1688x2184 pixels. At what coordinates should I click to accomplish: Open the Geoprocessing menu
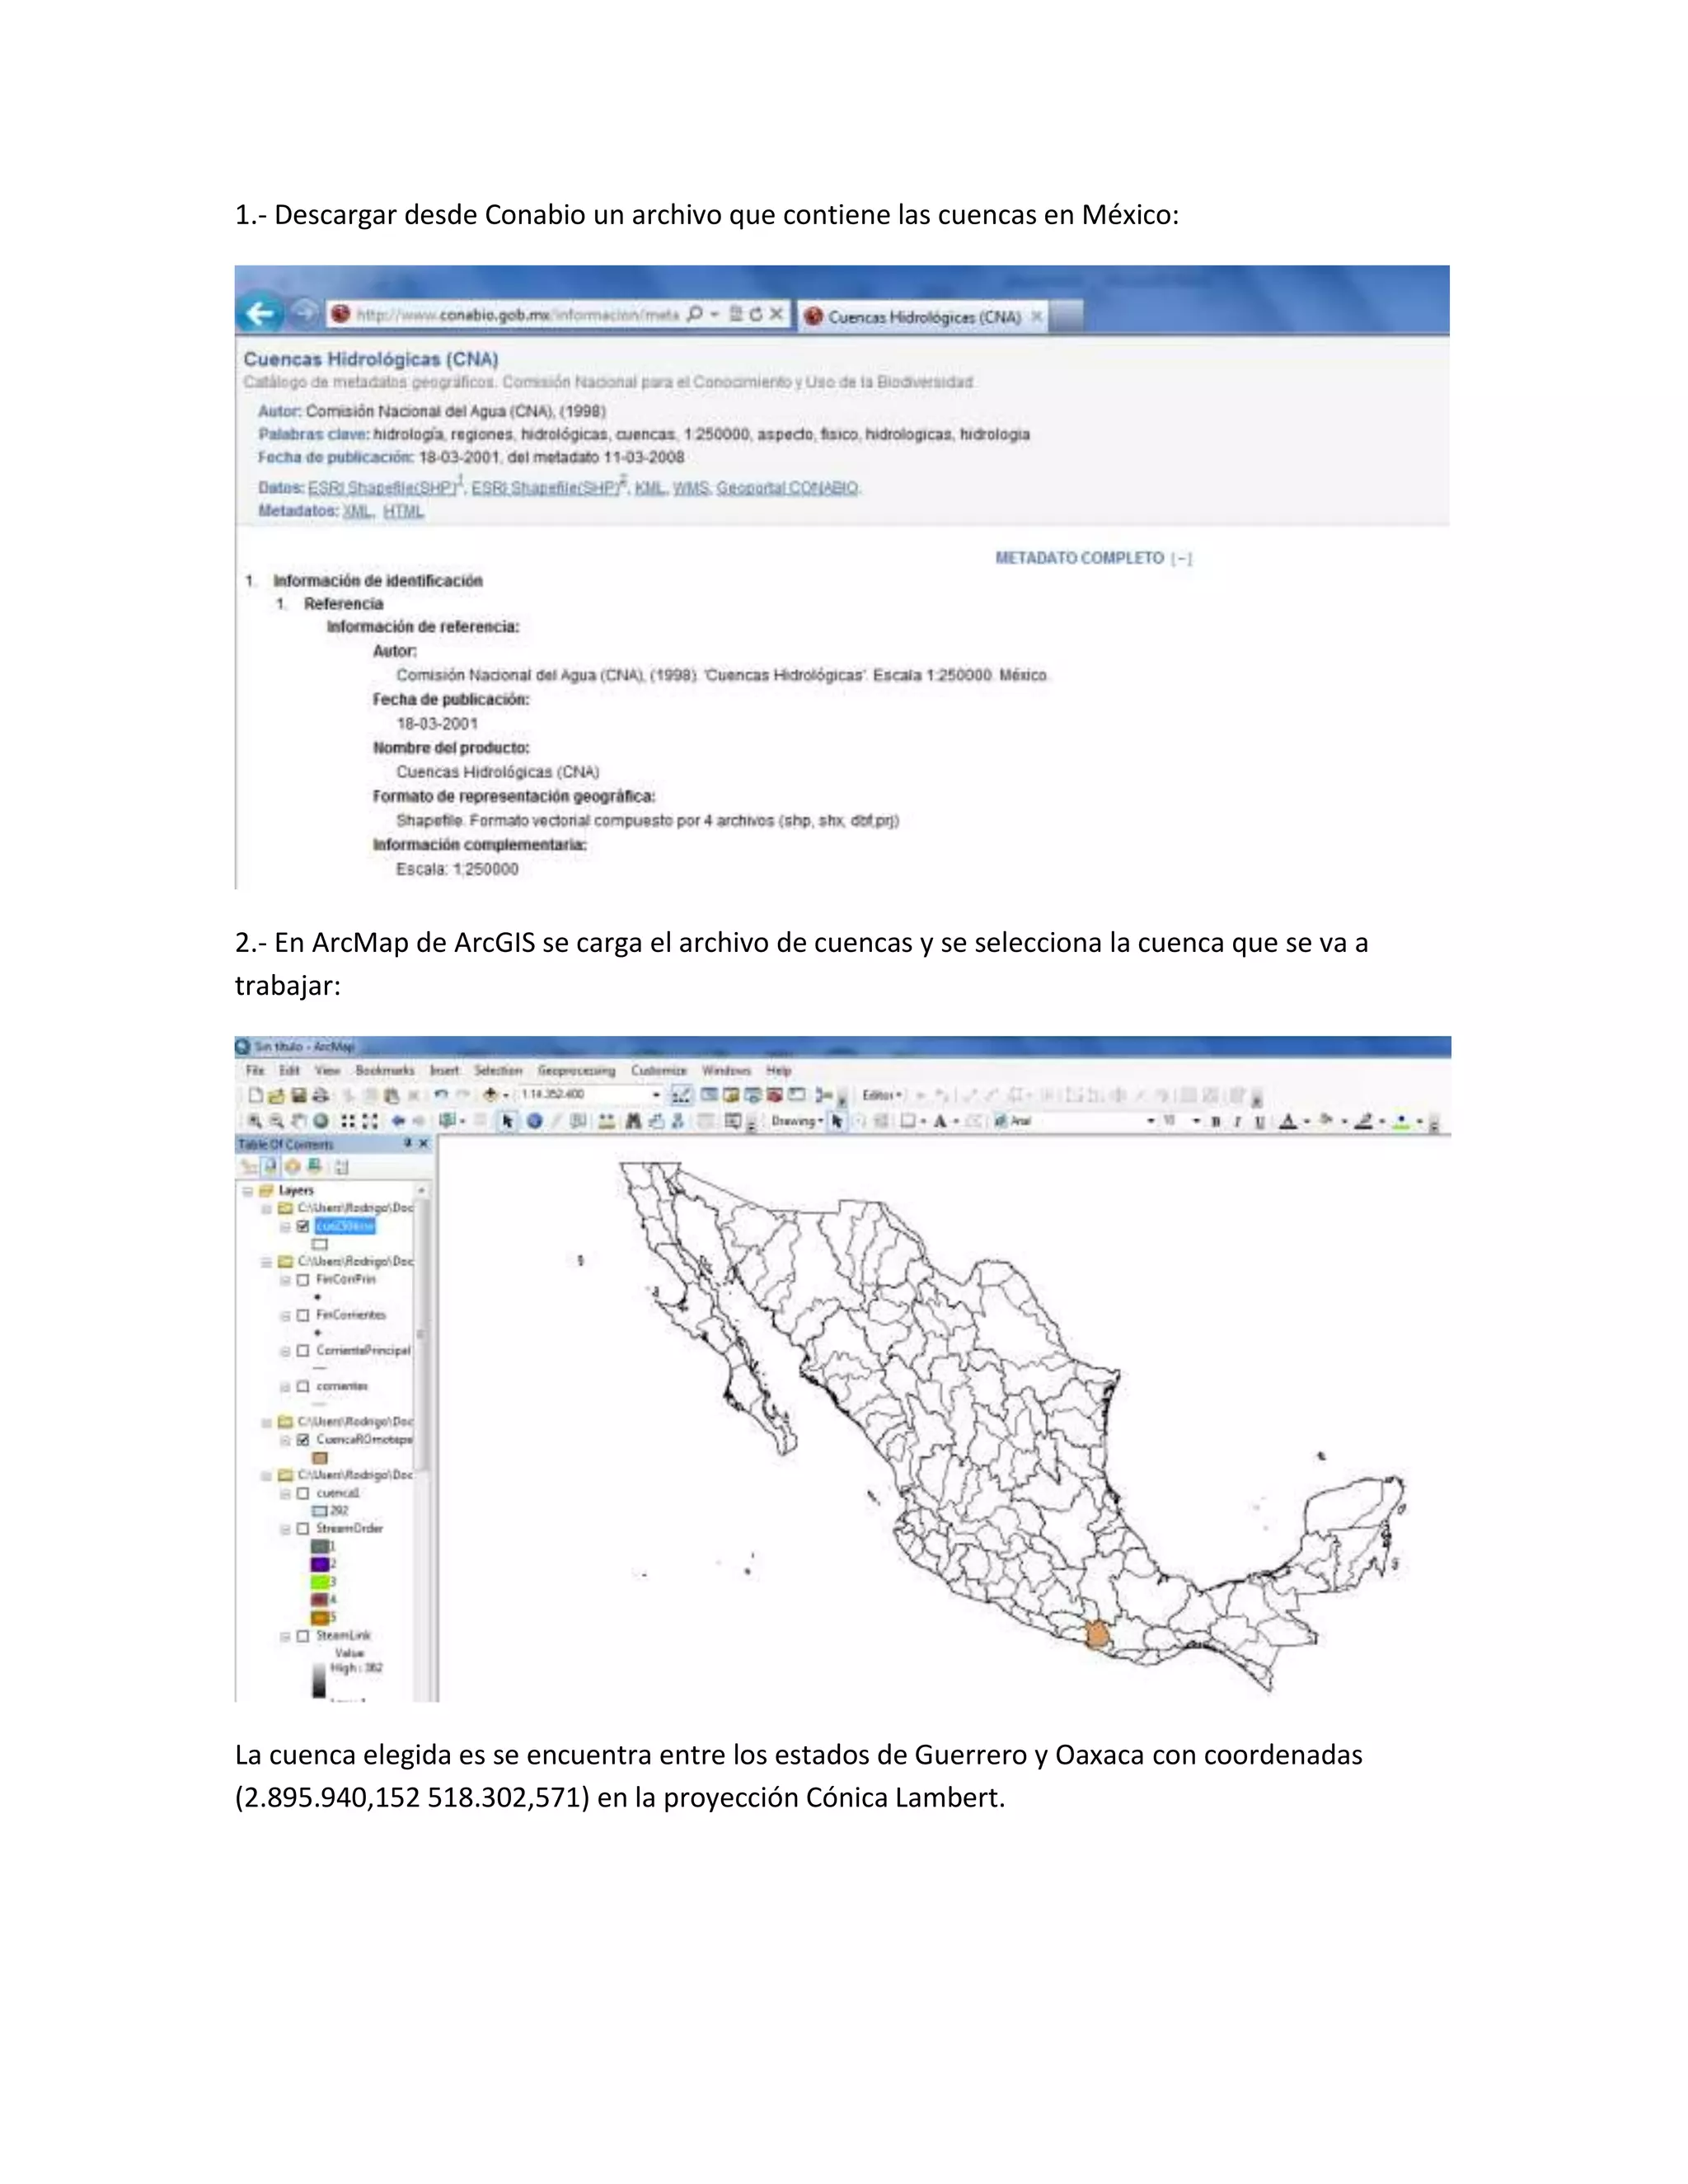pos(576,1070)
